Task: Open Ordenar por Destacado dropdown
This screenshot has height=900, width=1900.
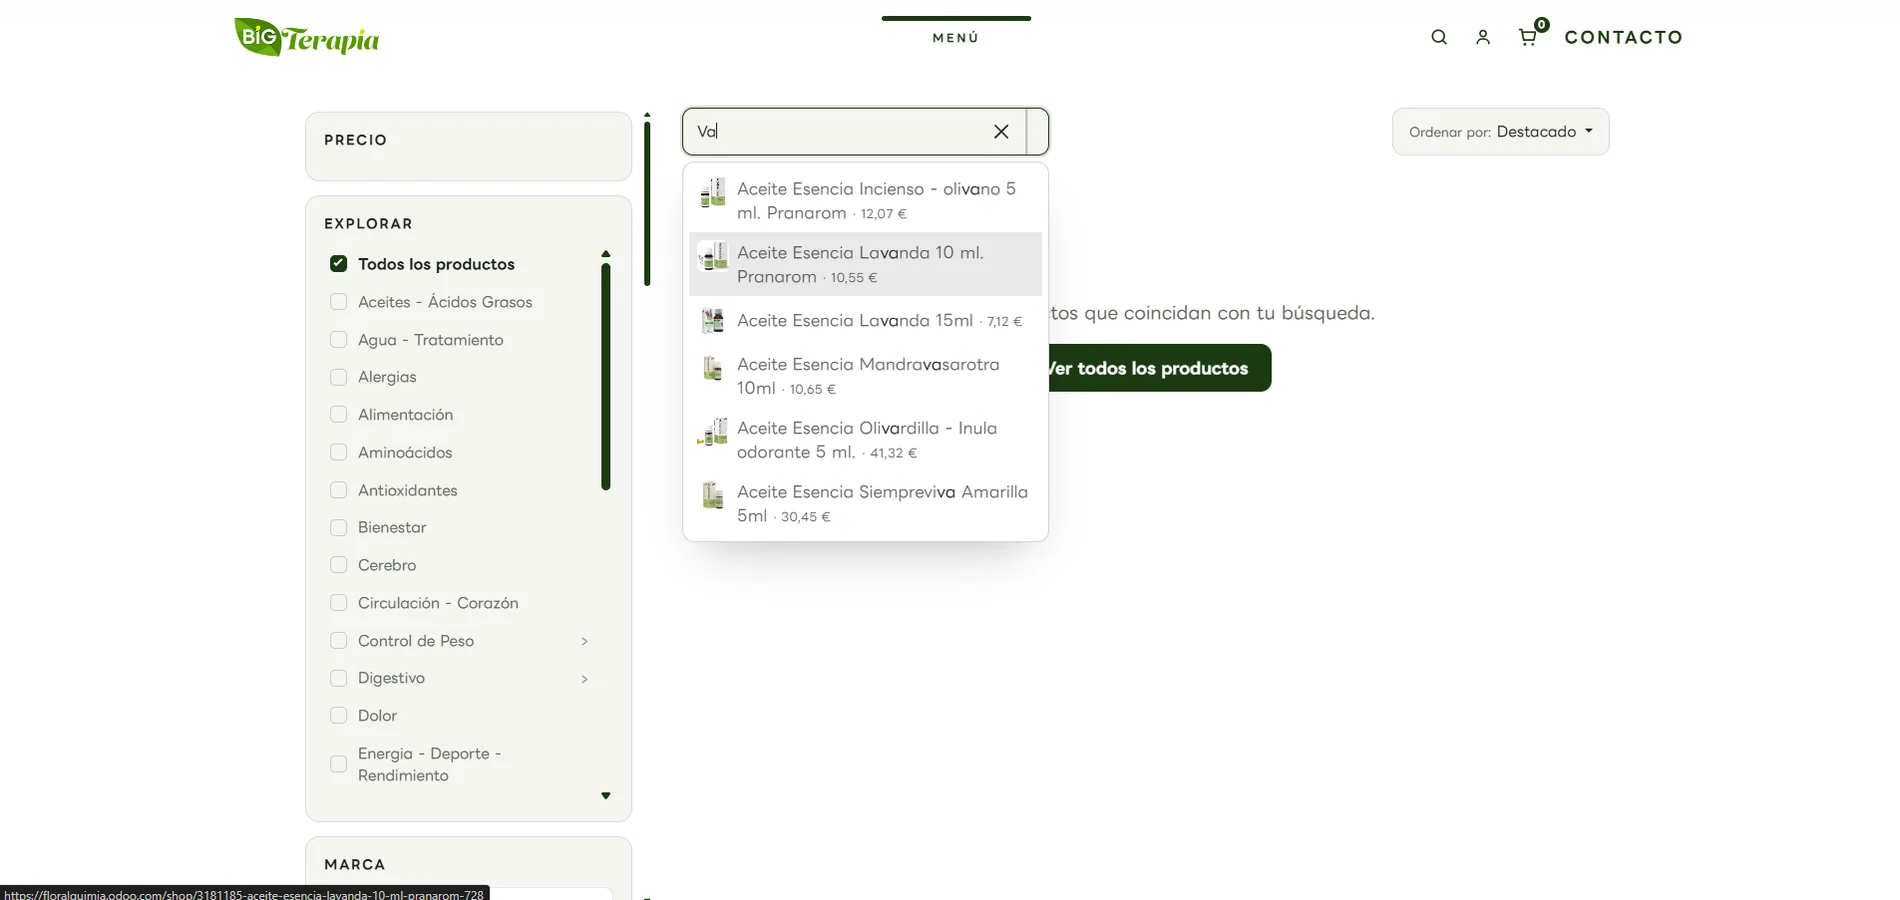Action: (x=1500, y=132)
